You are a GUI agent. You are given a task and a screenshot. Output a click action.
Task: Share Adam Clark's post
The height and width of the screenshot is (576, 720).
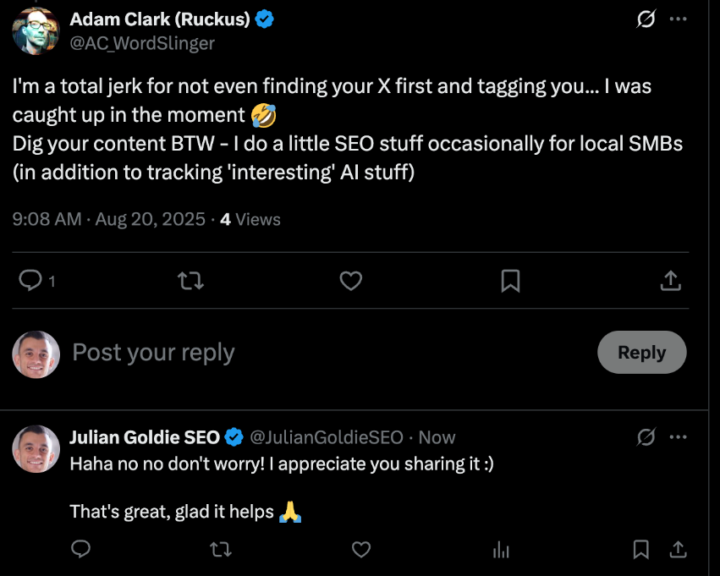(671, 281)
